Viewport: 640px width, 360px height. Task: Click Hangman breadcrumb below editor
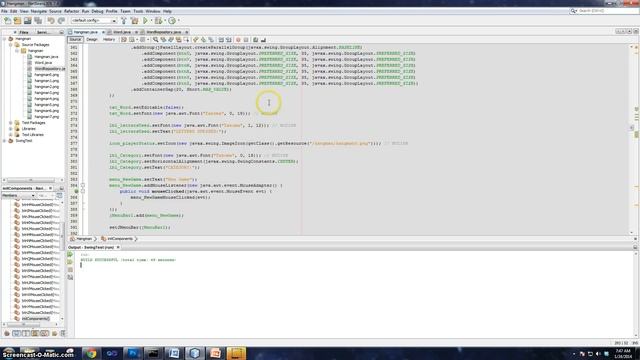click(84, 239)
